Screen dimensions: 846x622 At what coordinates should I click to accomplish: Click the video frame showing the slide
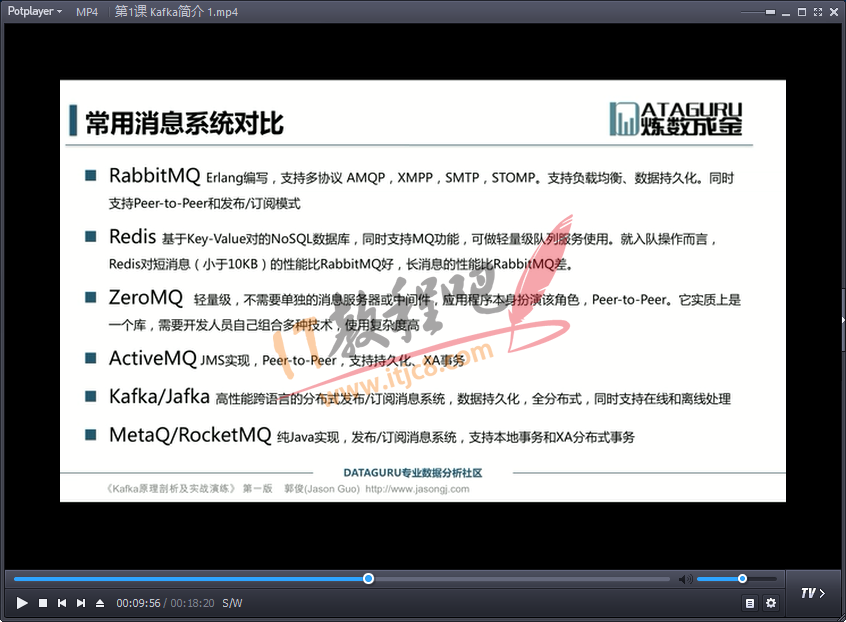pos(422,291)
